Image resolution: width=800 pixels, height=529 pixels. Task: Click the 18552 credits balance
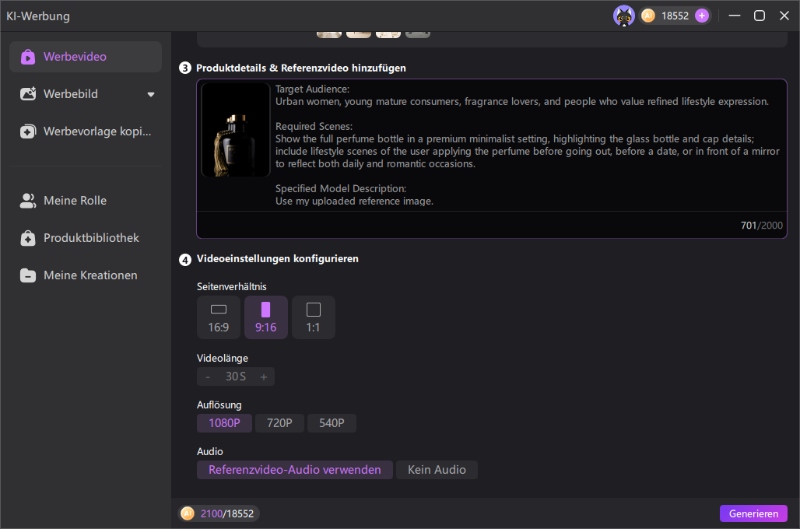coord(675,16)
